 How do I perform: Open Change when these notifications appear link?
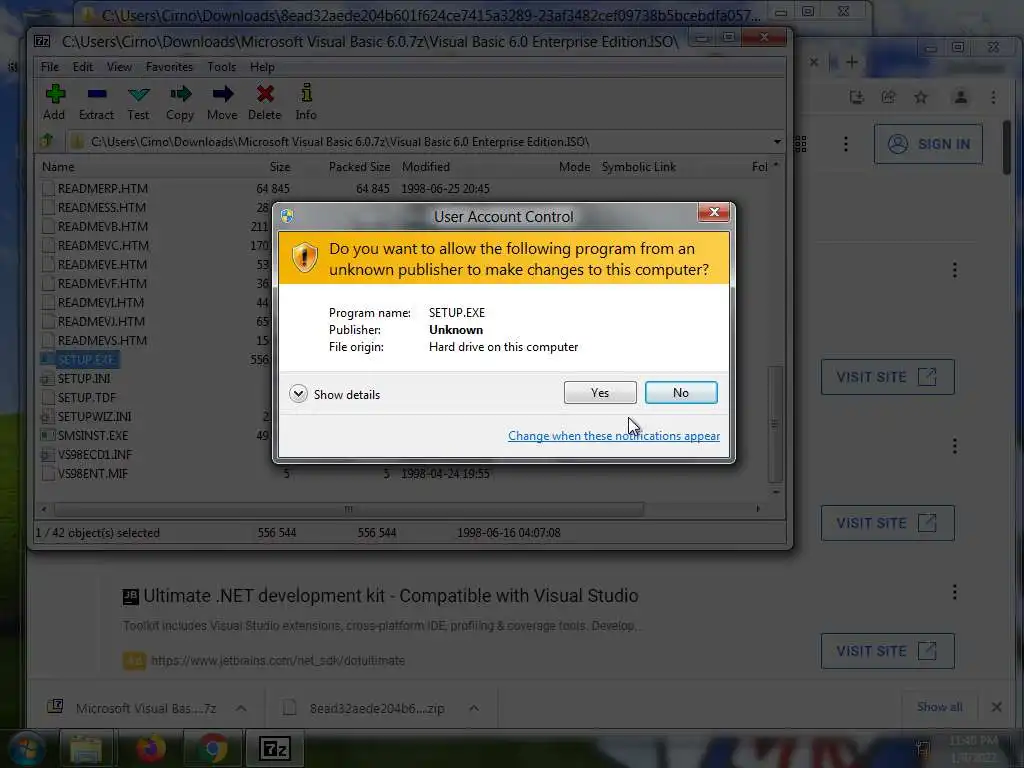[614, 436]
